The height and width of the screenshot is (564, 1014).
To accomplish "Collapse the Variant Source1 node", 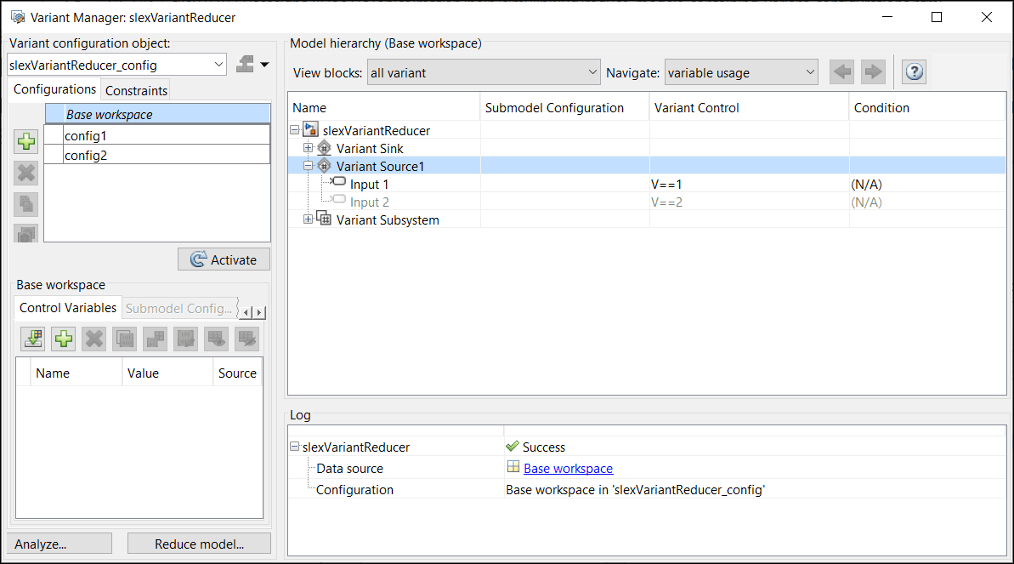I will tap(308, 166).
